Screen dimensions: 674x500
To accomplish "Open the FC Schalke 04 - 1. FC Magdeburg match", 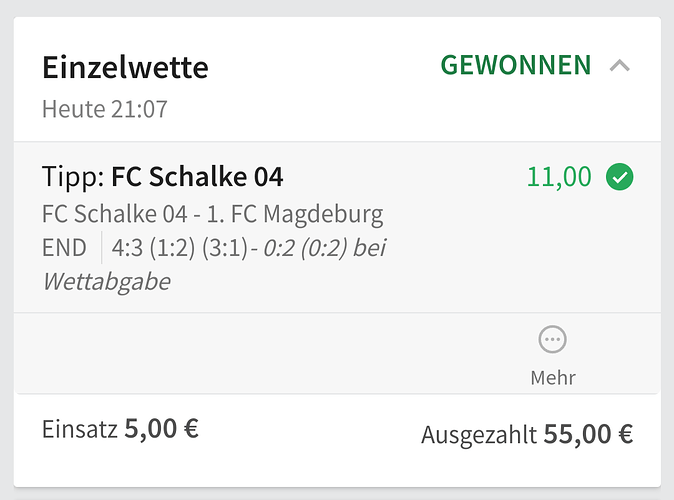I will pyautogui.click(x=213, y=214).
